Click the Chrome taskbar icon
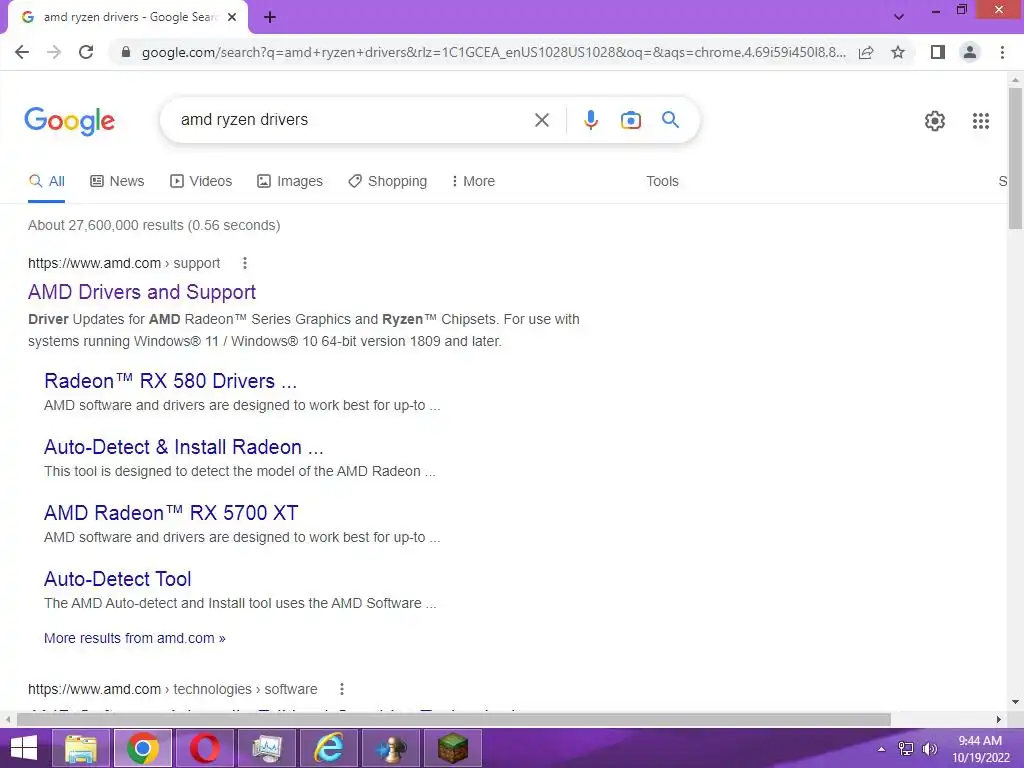The height and width of the screenshot is (768, 1024). click(x=143, y=748)
